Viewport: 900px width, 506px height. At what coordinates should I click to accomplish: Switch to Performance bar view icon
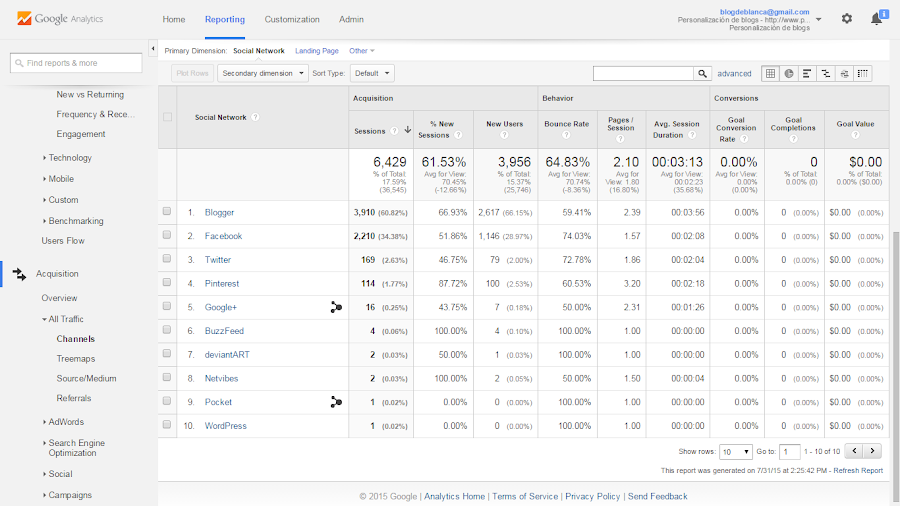pyautogui.click(x=807, y=73)
